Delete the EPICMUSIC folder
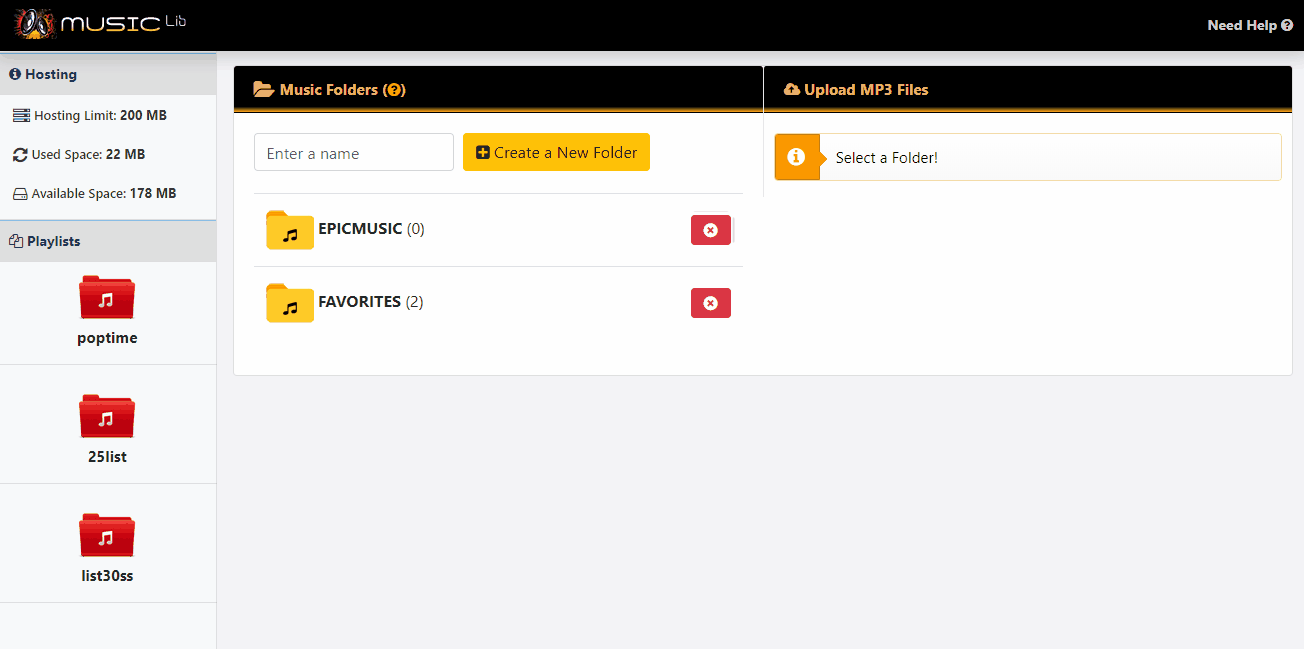Image resolution: width=1304 pixels, height=649 pixels. coord(711,230)
